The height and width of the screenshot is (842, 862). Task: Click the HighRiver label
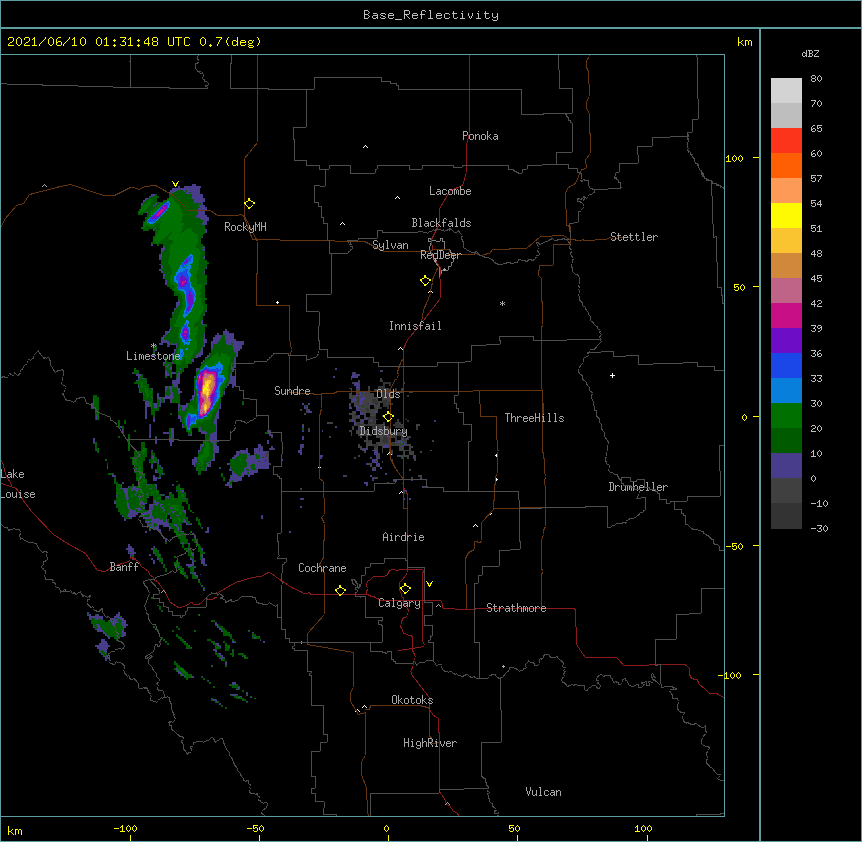430,743
